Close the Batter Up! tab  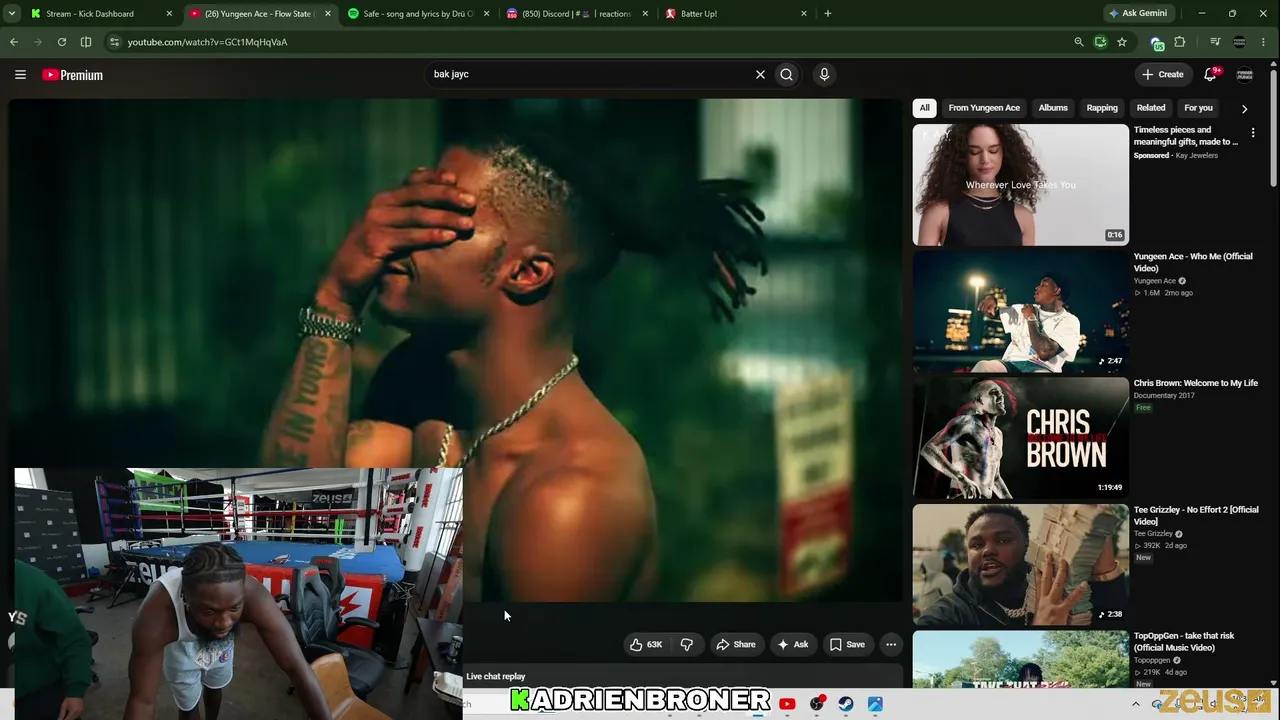point(804,14)
